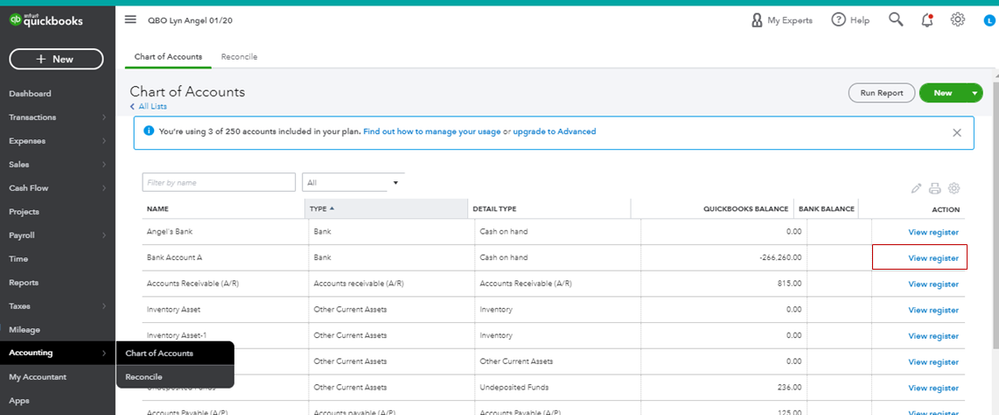View register for Undeposited Funds row
This screenshot has width=999, height=415.
pyautogui.click(x=933, y=388)
